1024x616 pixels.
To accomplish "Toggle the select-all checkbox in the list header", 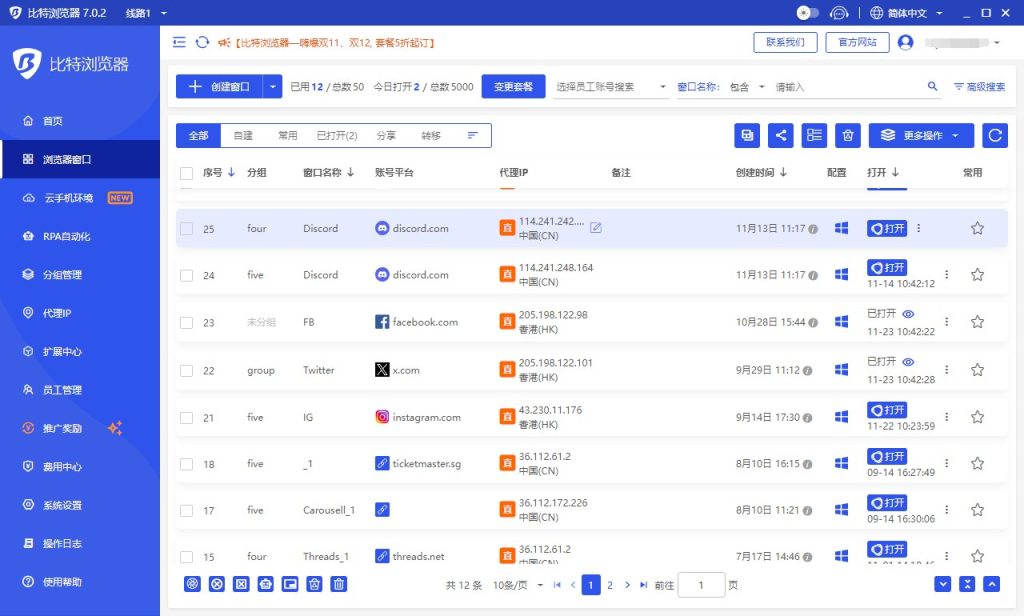I will pos(185,171).
